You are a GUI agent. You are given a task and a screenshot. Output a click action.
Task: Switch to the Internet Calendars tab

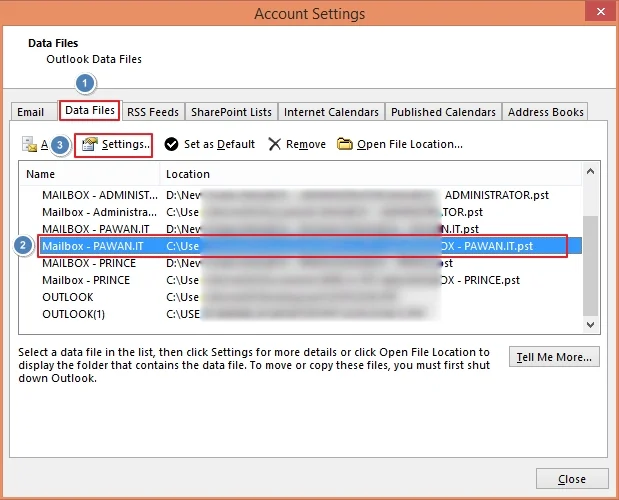[331, 112]
